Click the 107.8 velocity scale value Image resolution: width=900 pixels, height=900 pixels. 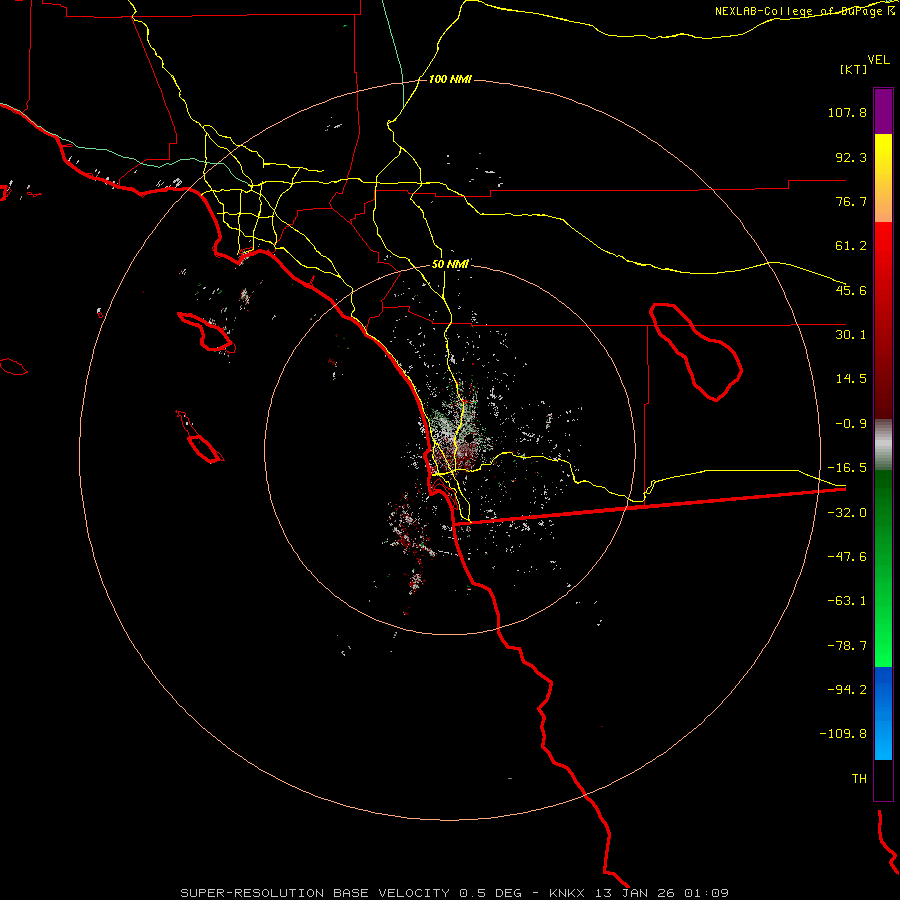point(847,112)
